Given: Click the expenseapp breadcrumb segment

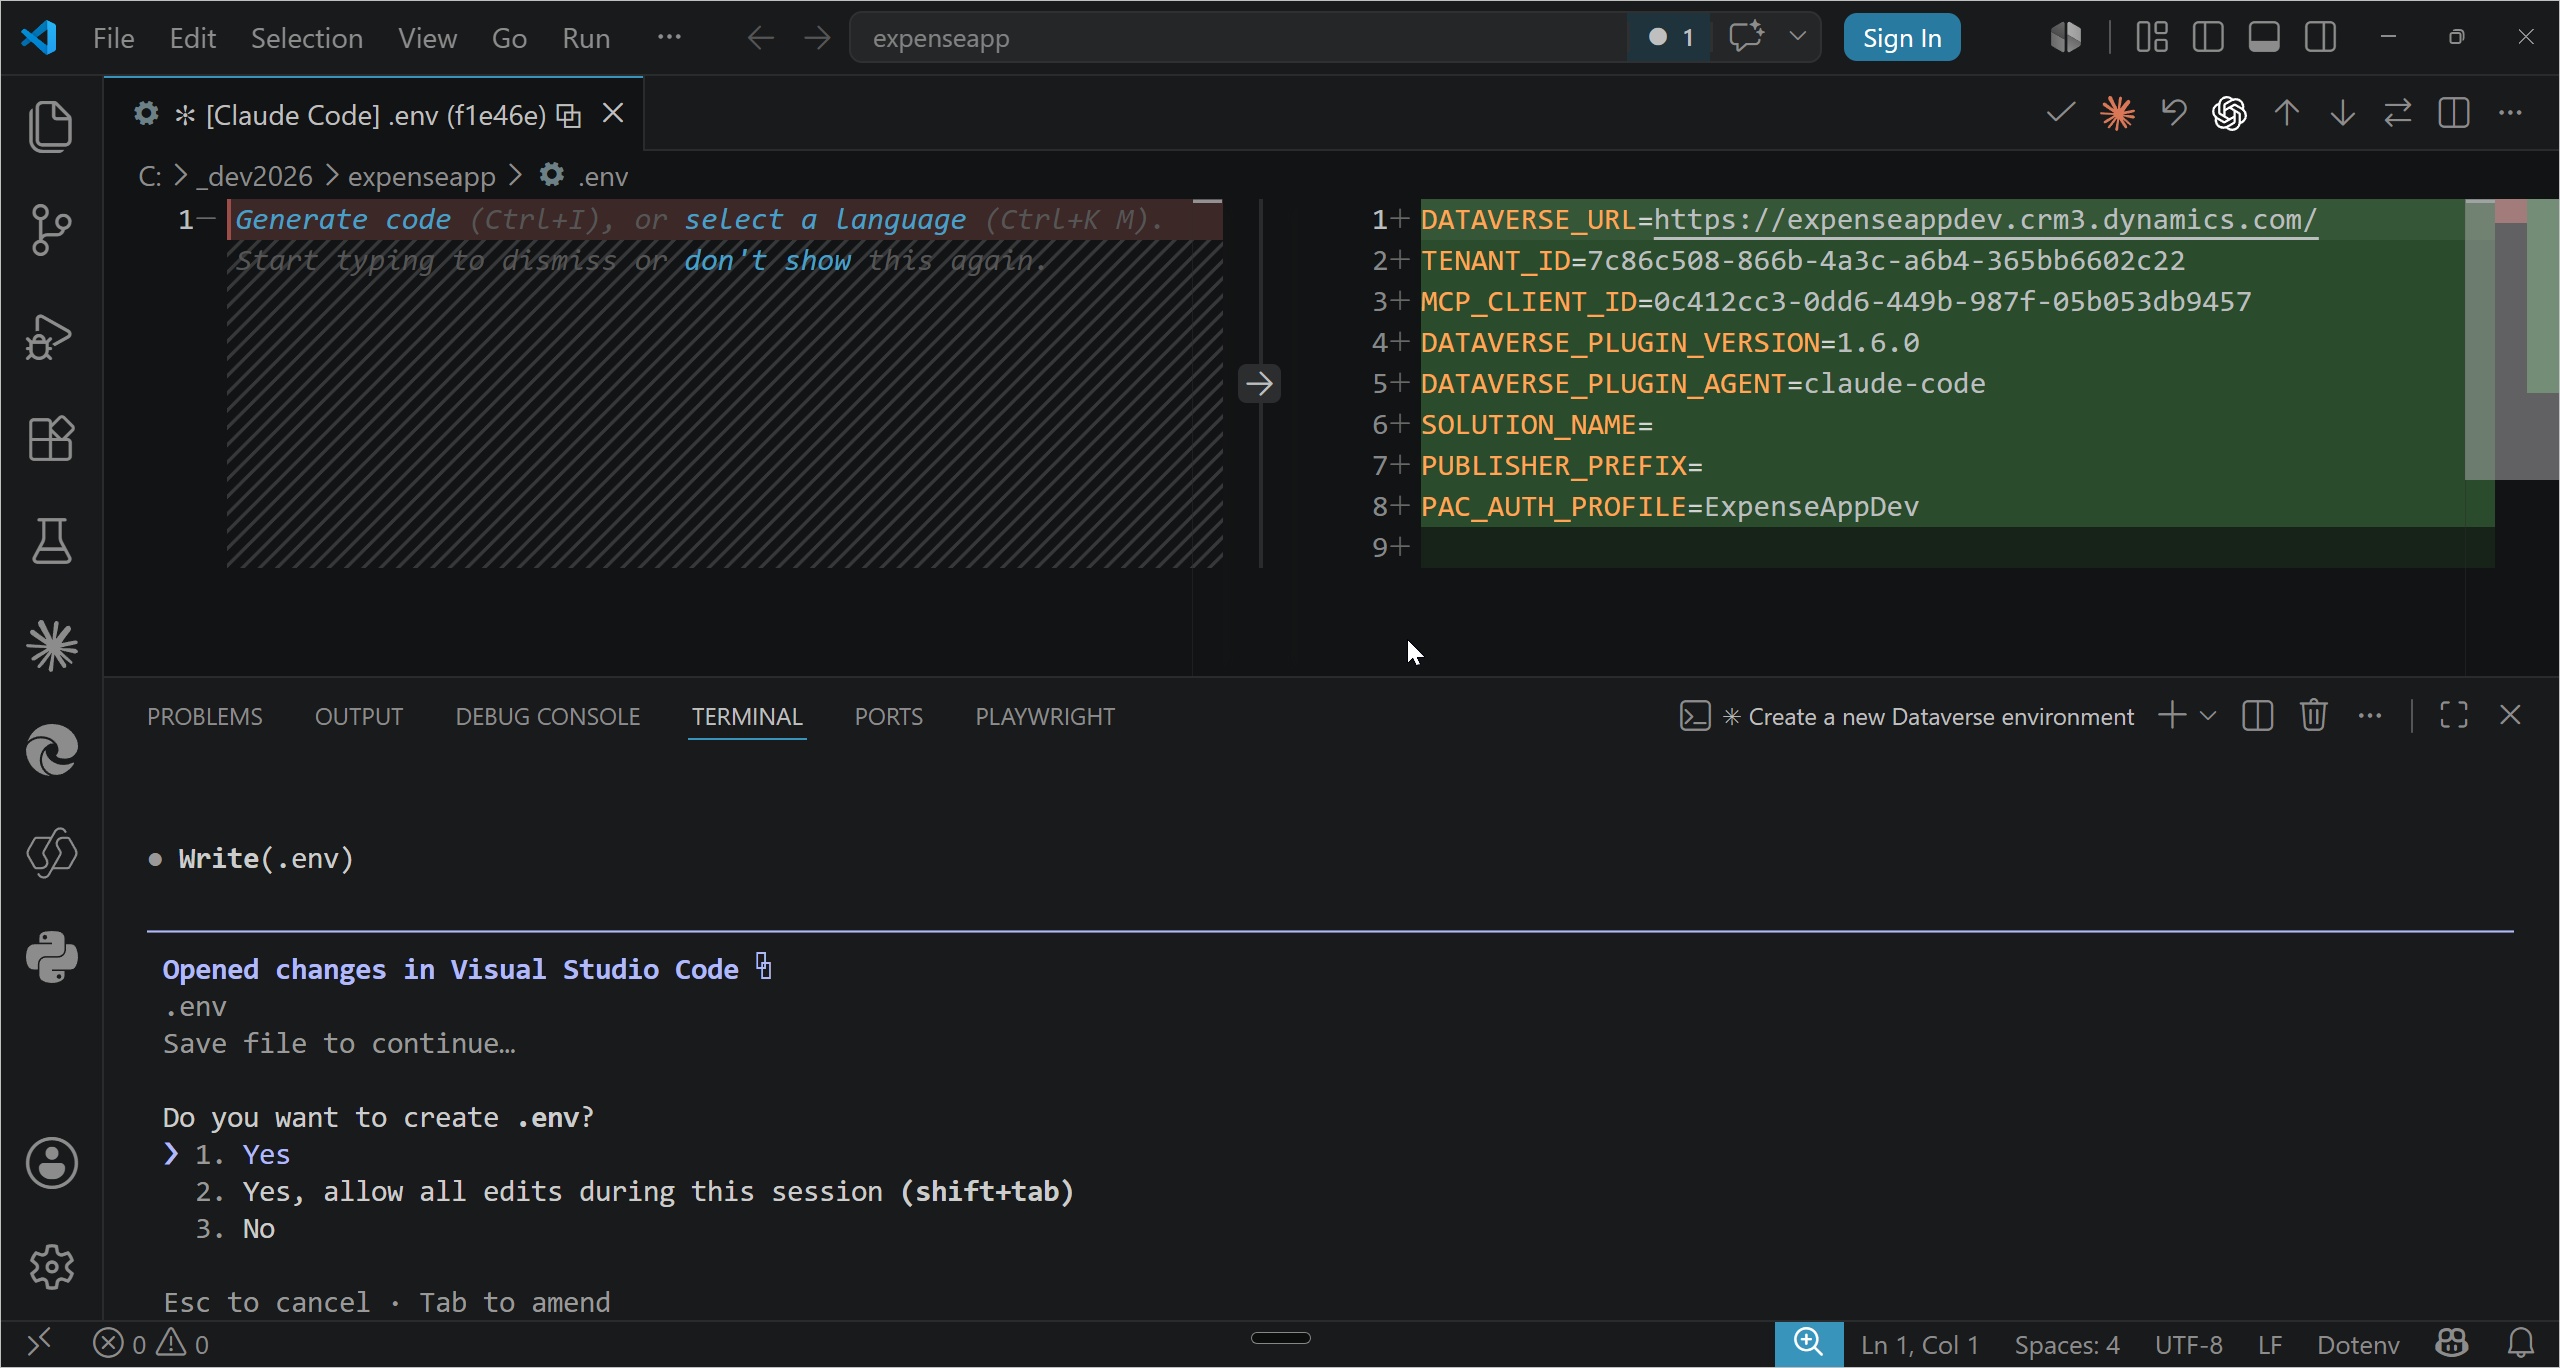Looking at the screenshot, I should (x=422, y=176).
